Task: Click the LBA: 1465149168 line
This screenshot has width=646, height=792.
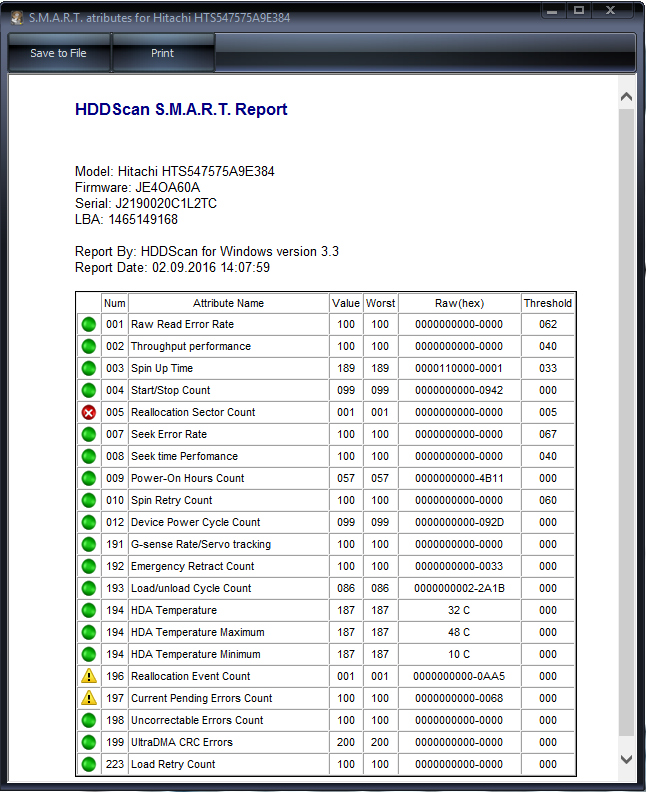Action: tap(126, 220)
